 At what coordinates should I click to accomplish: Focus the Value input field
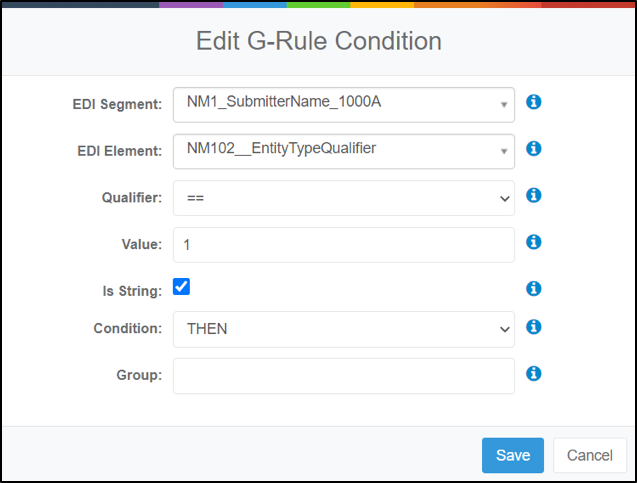click(x=344, y=245)
